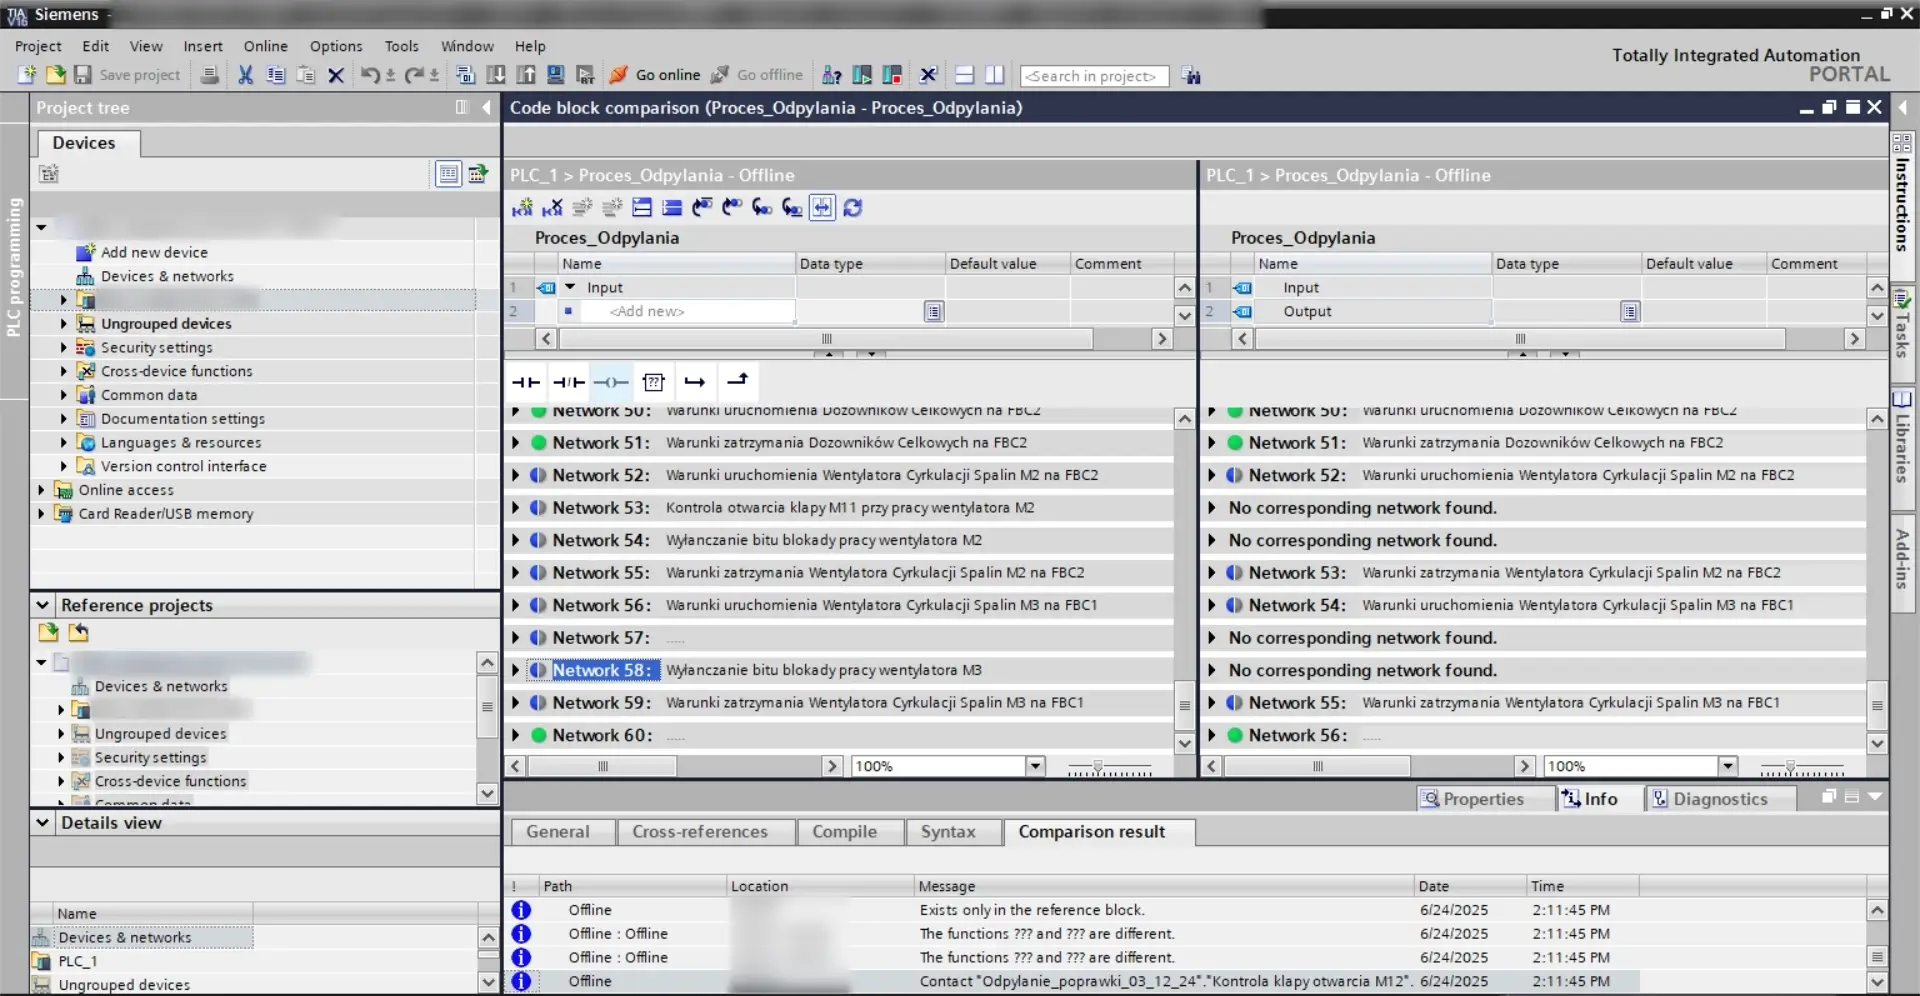Switch to the Comparison result tab
Screen dimensions: 1920x996
pyautogui.click(x=1091, y=831)
